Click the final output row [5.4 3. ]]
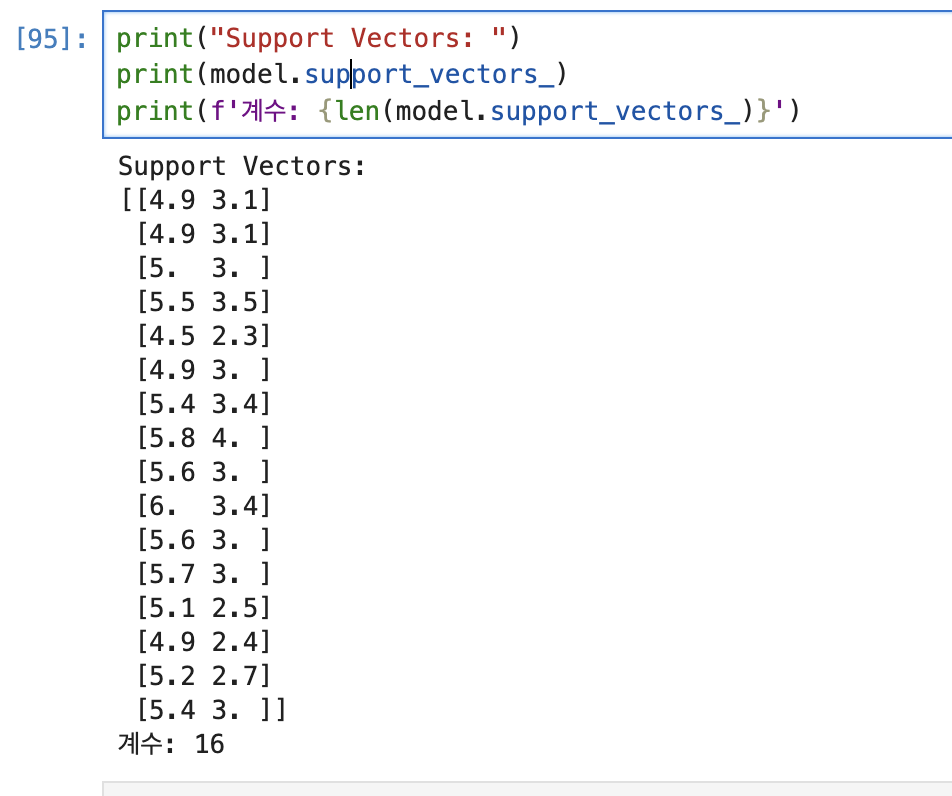Viewport: 952px width, 796px height. [x=211, y=710]
